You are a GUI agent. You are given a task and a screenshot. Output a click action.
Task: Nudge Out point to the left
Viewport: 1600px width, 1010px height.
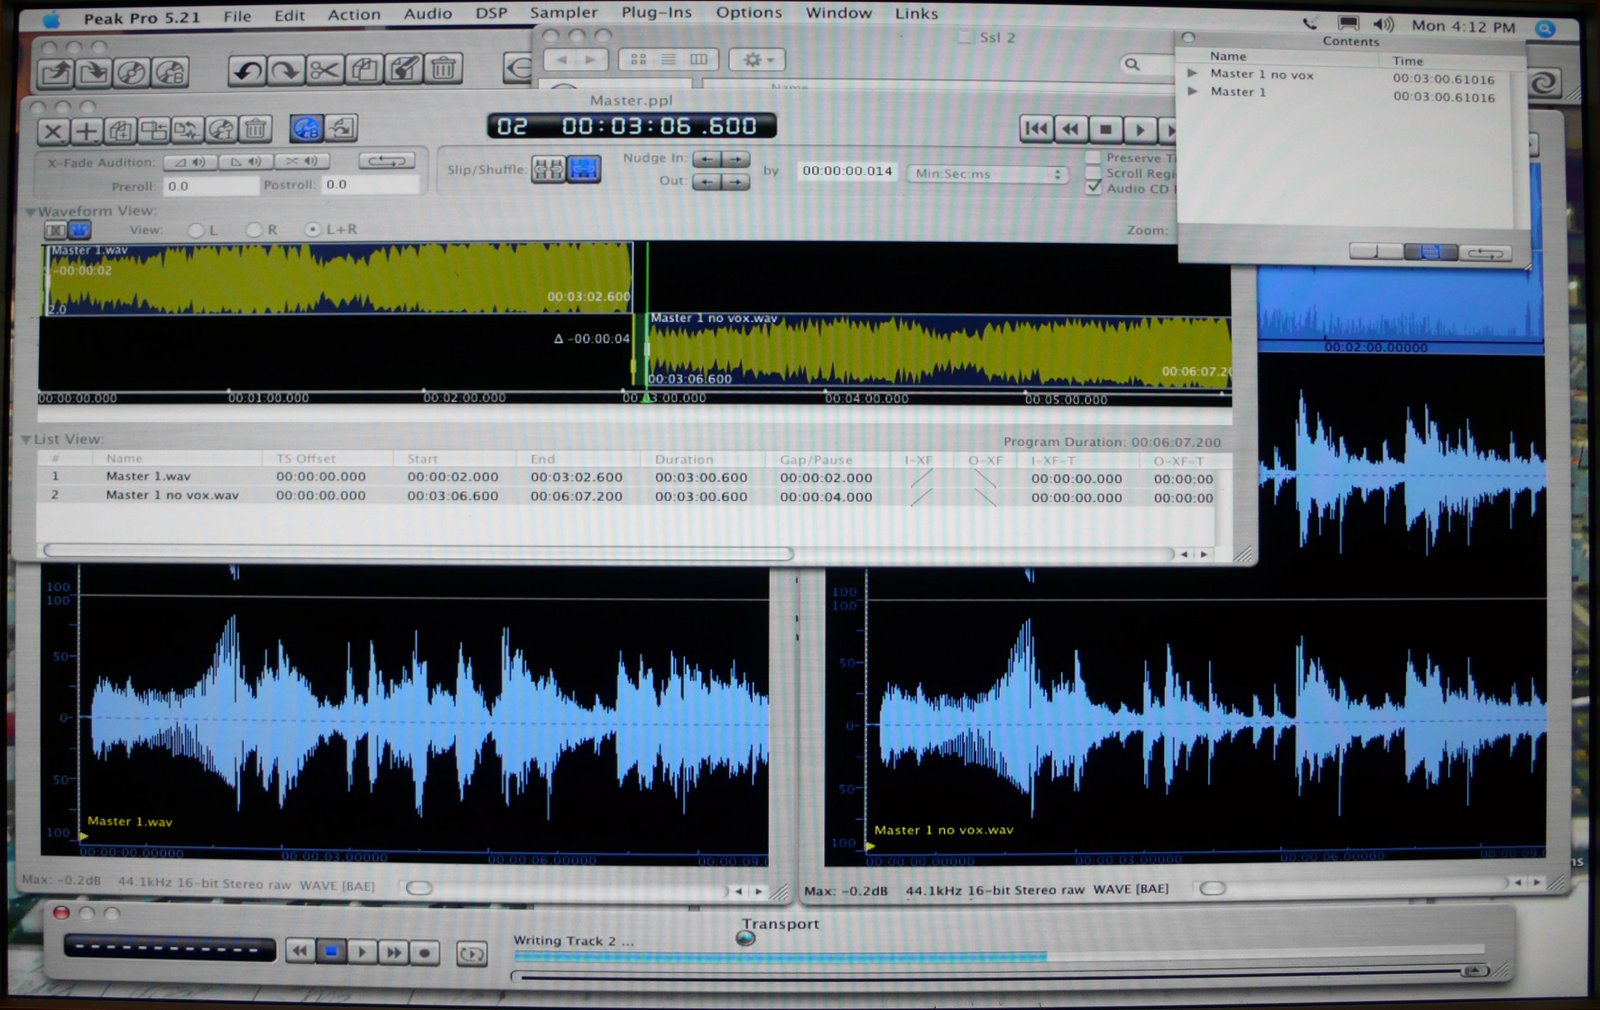(x=706, y=182)
